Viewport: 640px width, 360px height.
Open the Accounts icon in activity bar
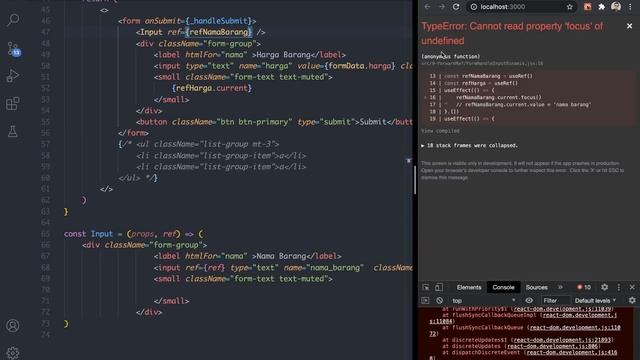[13, 325]
